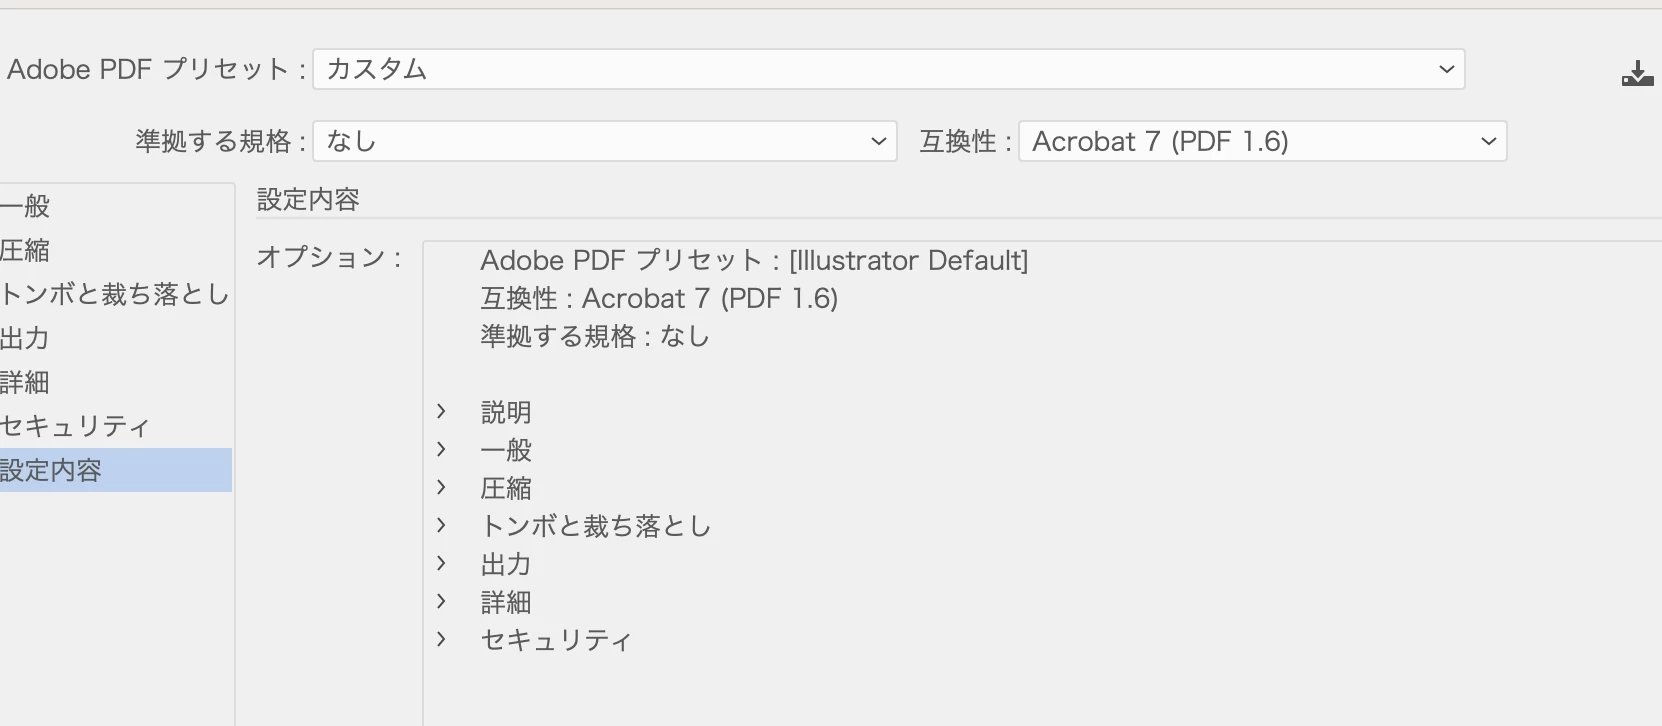
Task: Click the 圧縮 row label in options
Action: (506, 488)
